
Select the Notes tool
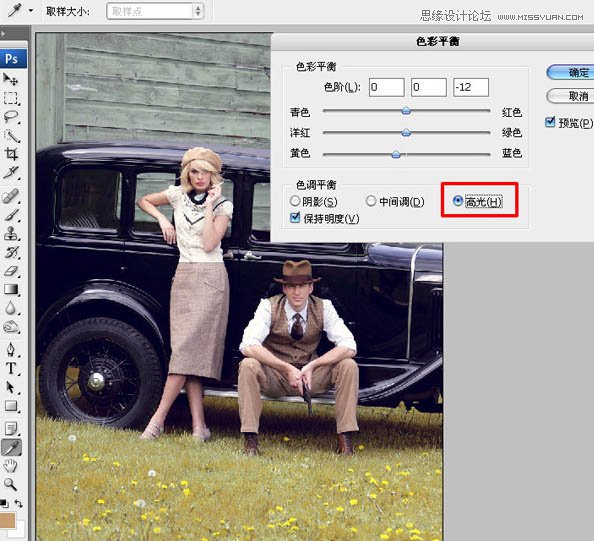11,429
